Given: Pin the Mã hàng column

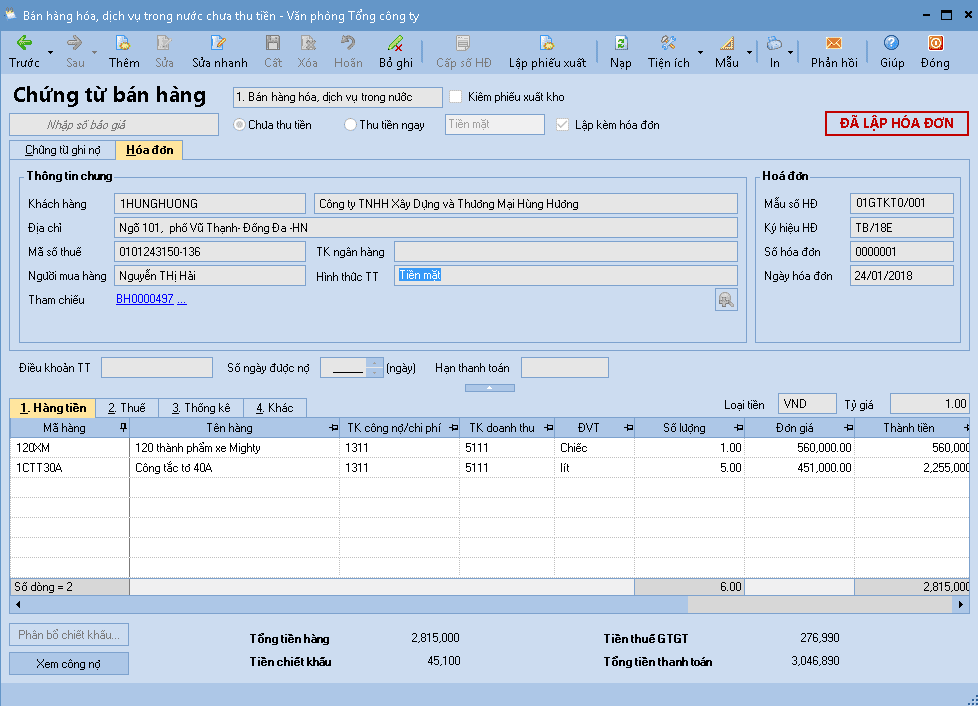Looking at the screenshot, I should [123, 428].
